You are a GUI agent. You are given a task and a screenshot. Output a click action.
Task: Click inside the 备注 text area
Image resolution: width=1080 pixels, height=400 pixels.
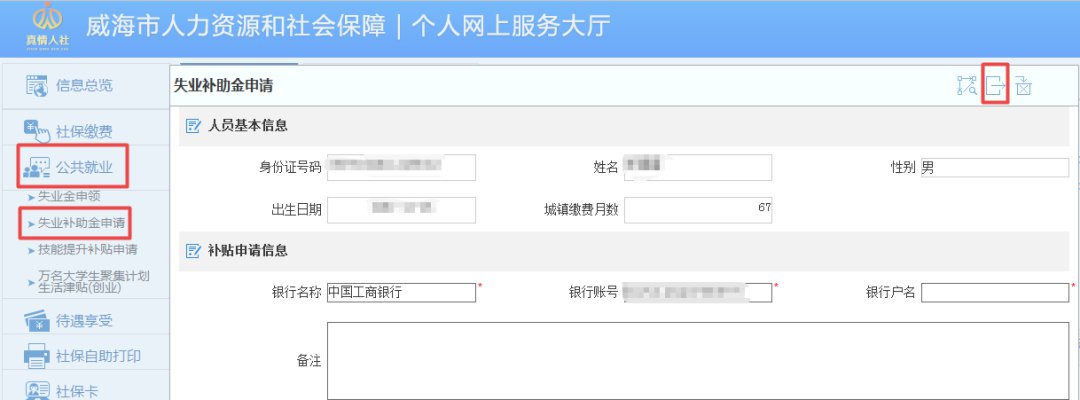pyautogui.click(x=698, y=360)
